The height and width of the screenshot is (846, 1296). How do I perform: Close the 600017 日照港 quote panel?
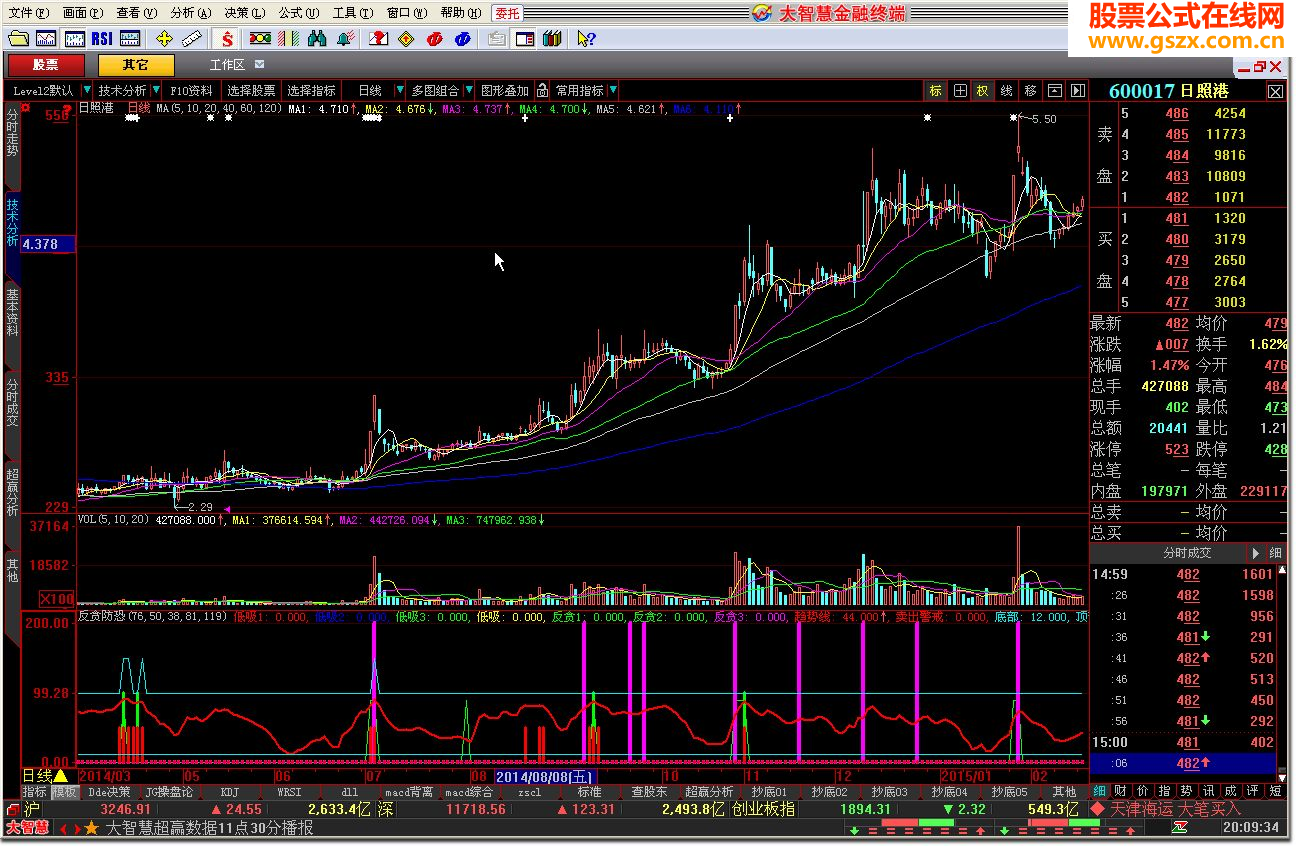1276,91
